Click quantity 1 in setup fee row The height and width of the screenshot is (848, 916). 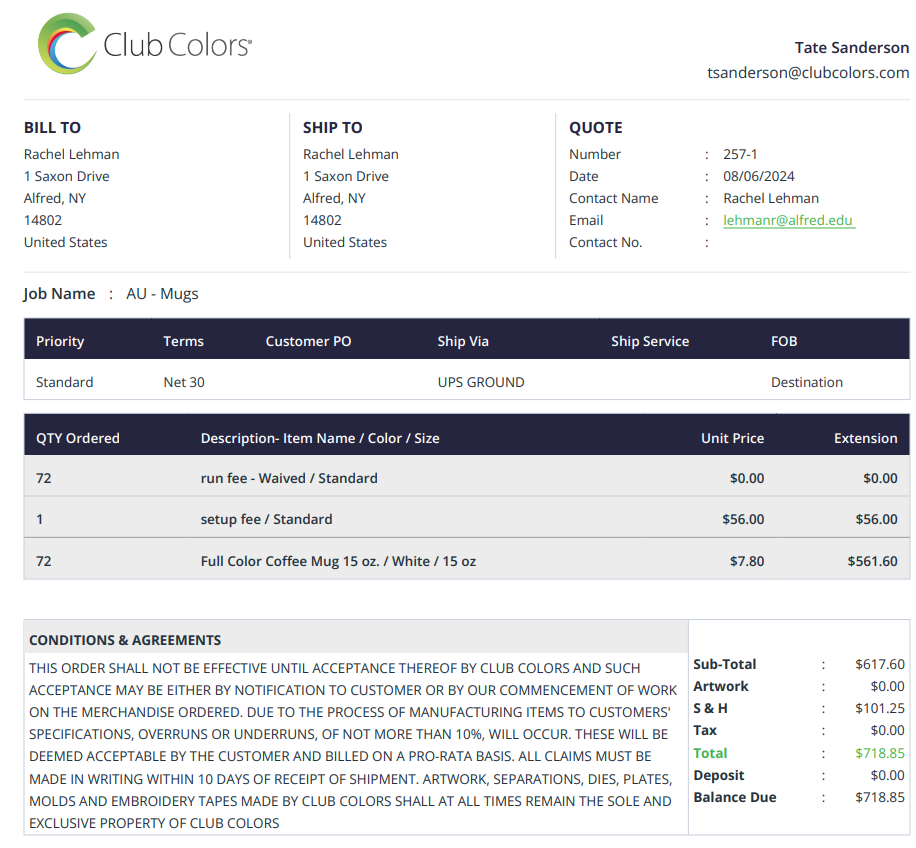point(40,519)
